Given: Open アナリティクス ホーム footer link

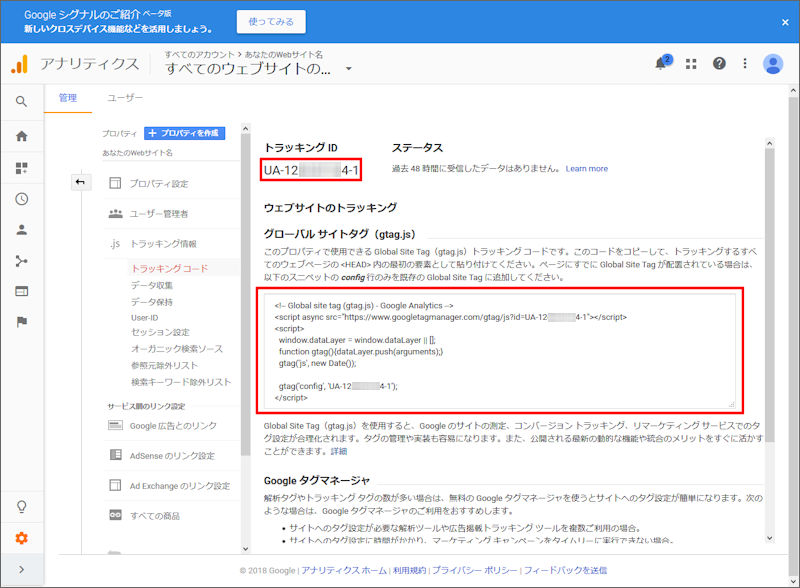Looking at the screenshot, I should coord(344,570).
